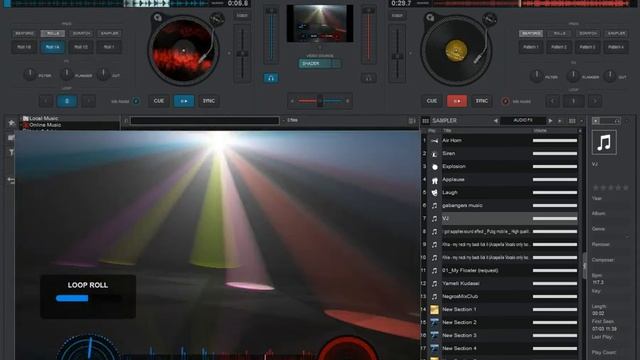This screenshot has width=640, height=360.
Task: Activate the Roll 1/4 pad on left deck
Action: tap(52, 47)
